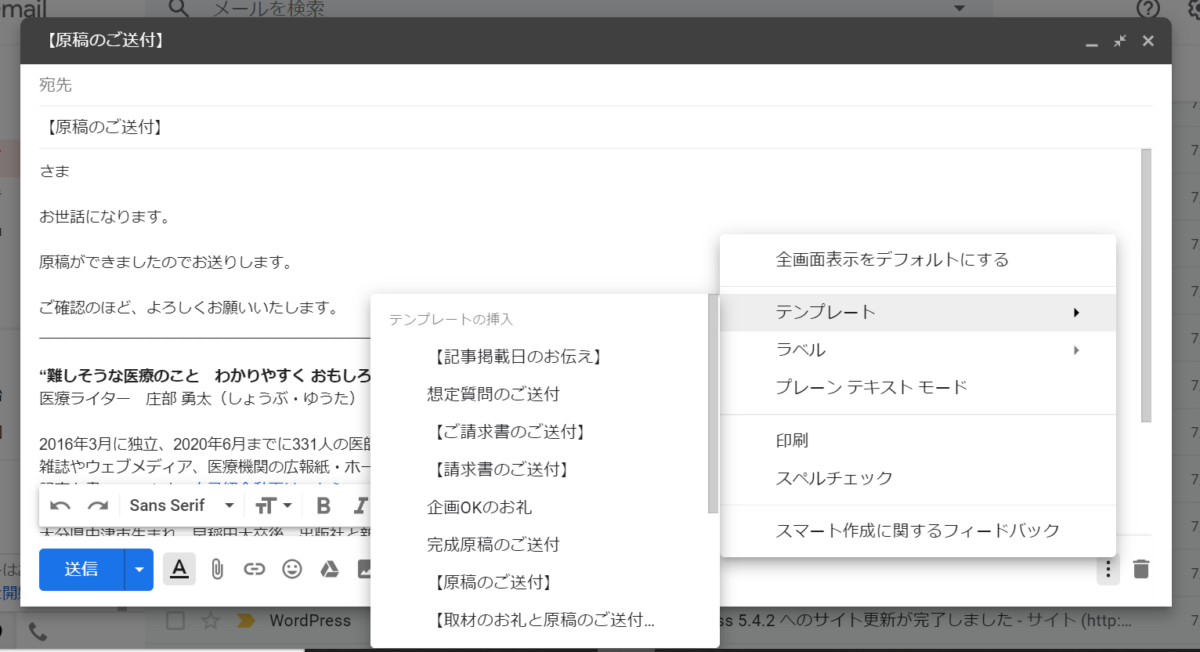Insert file from Google Drive

pyautogui.click(x=329, y=569)
